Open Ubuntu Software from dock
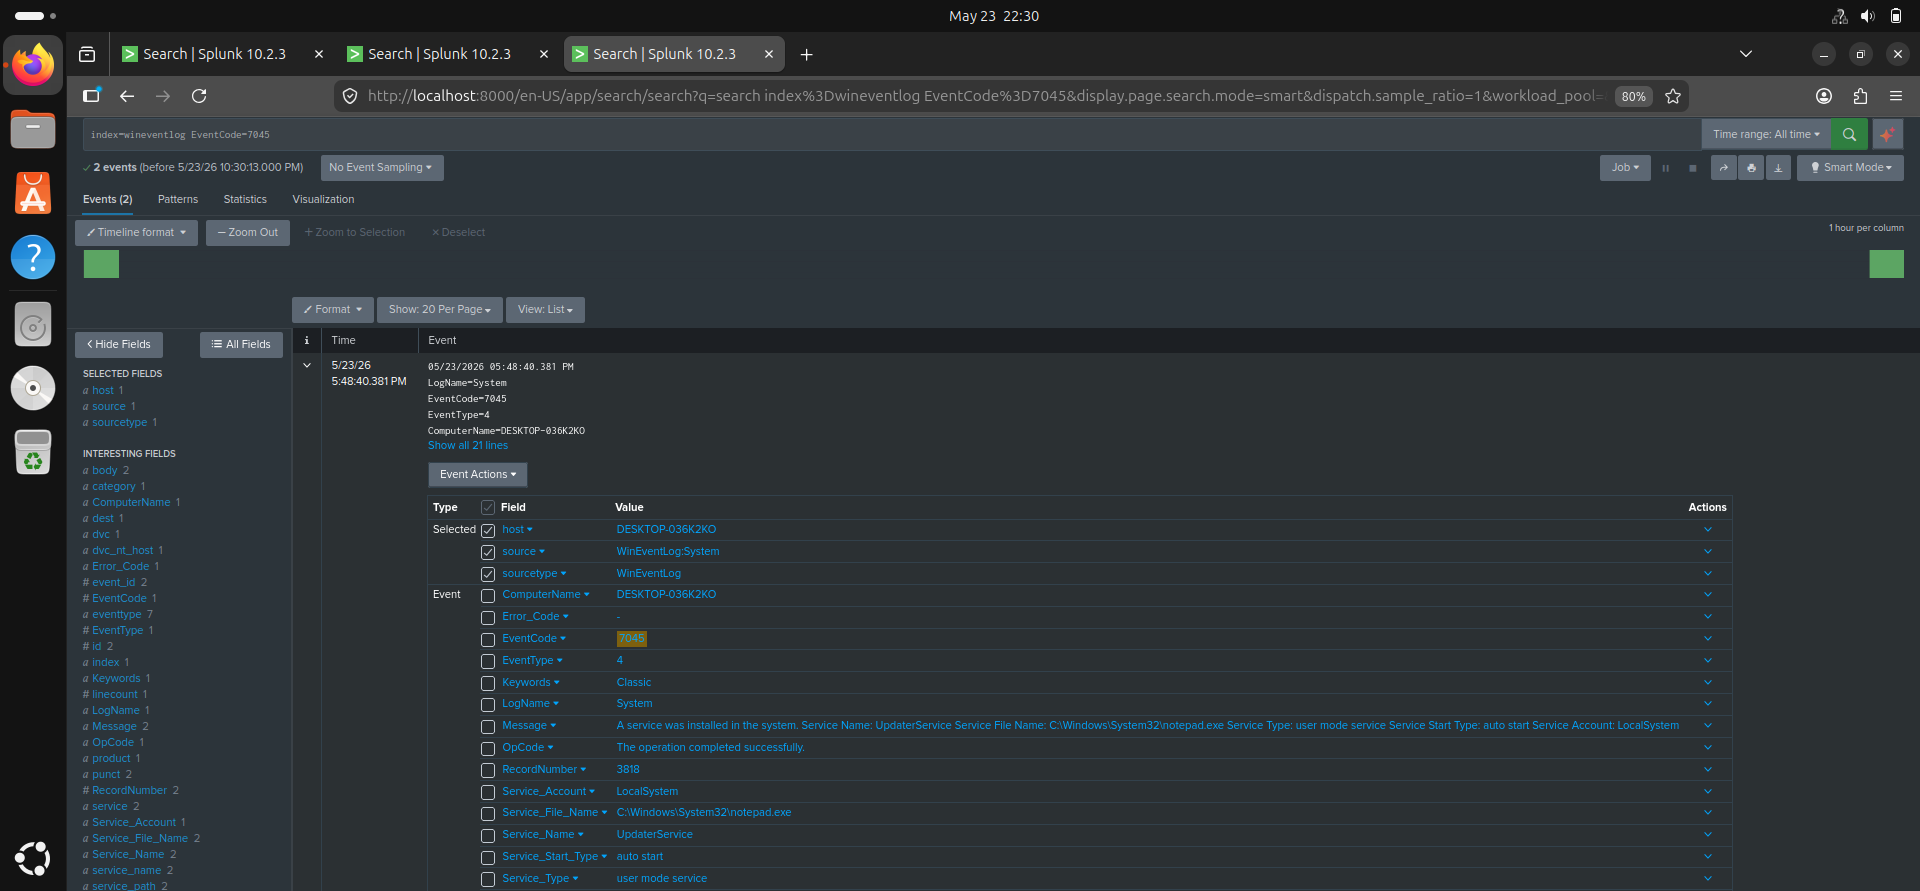Image resolution: width=1920 pixels, height=891 pixels. tap(33, 193)
